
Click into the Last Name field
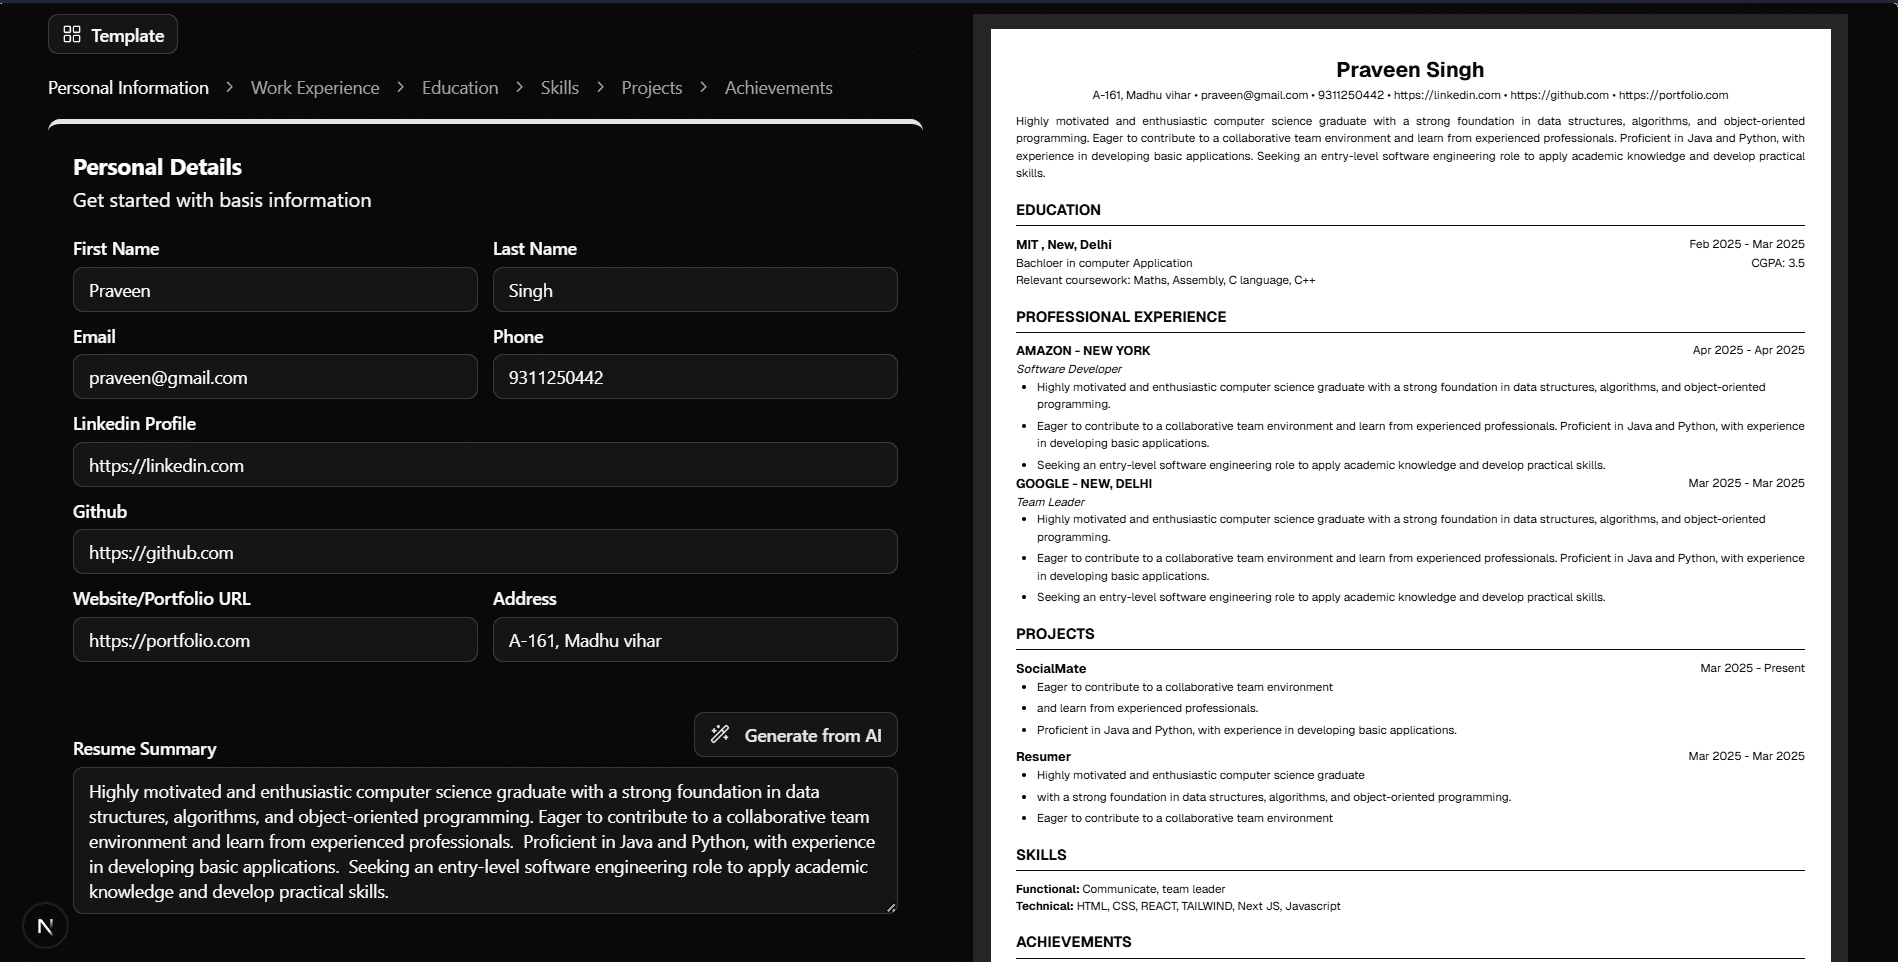[x=695, y=290]
